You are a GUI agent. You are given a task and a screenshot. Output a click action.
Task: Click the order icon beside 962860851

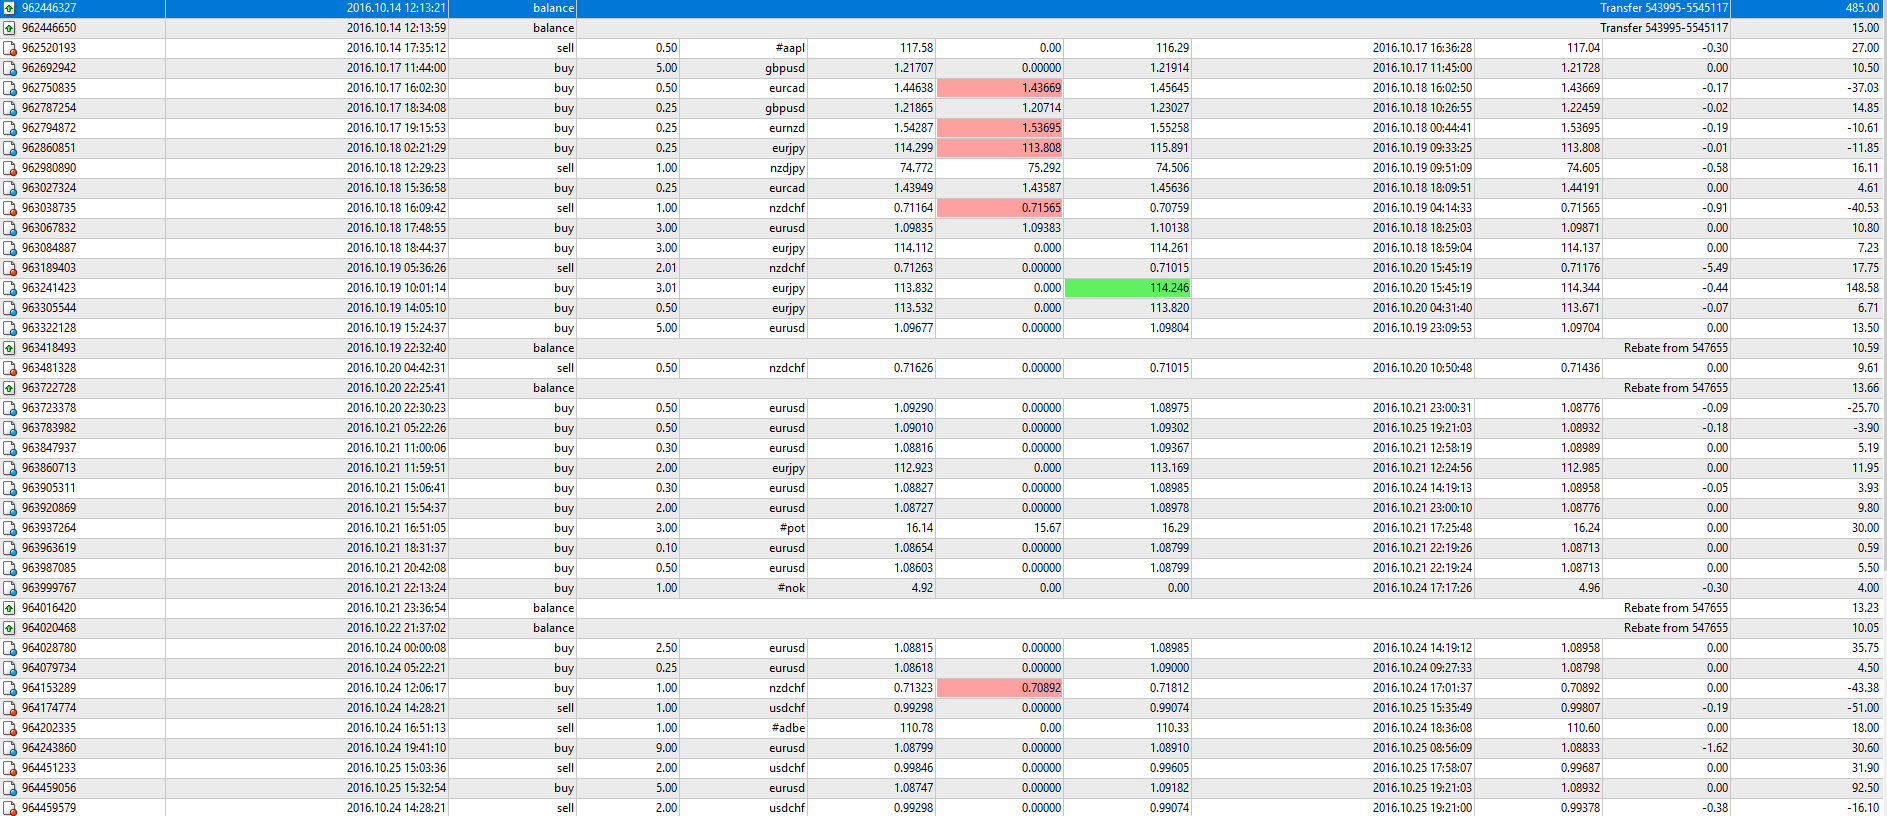(9, 148)
